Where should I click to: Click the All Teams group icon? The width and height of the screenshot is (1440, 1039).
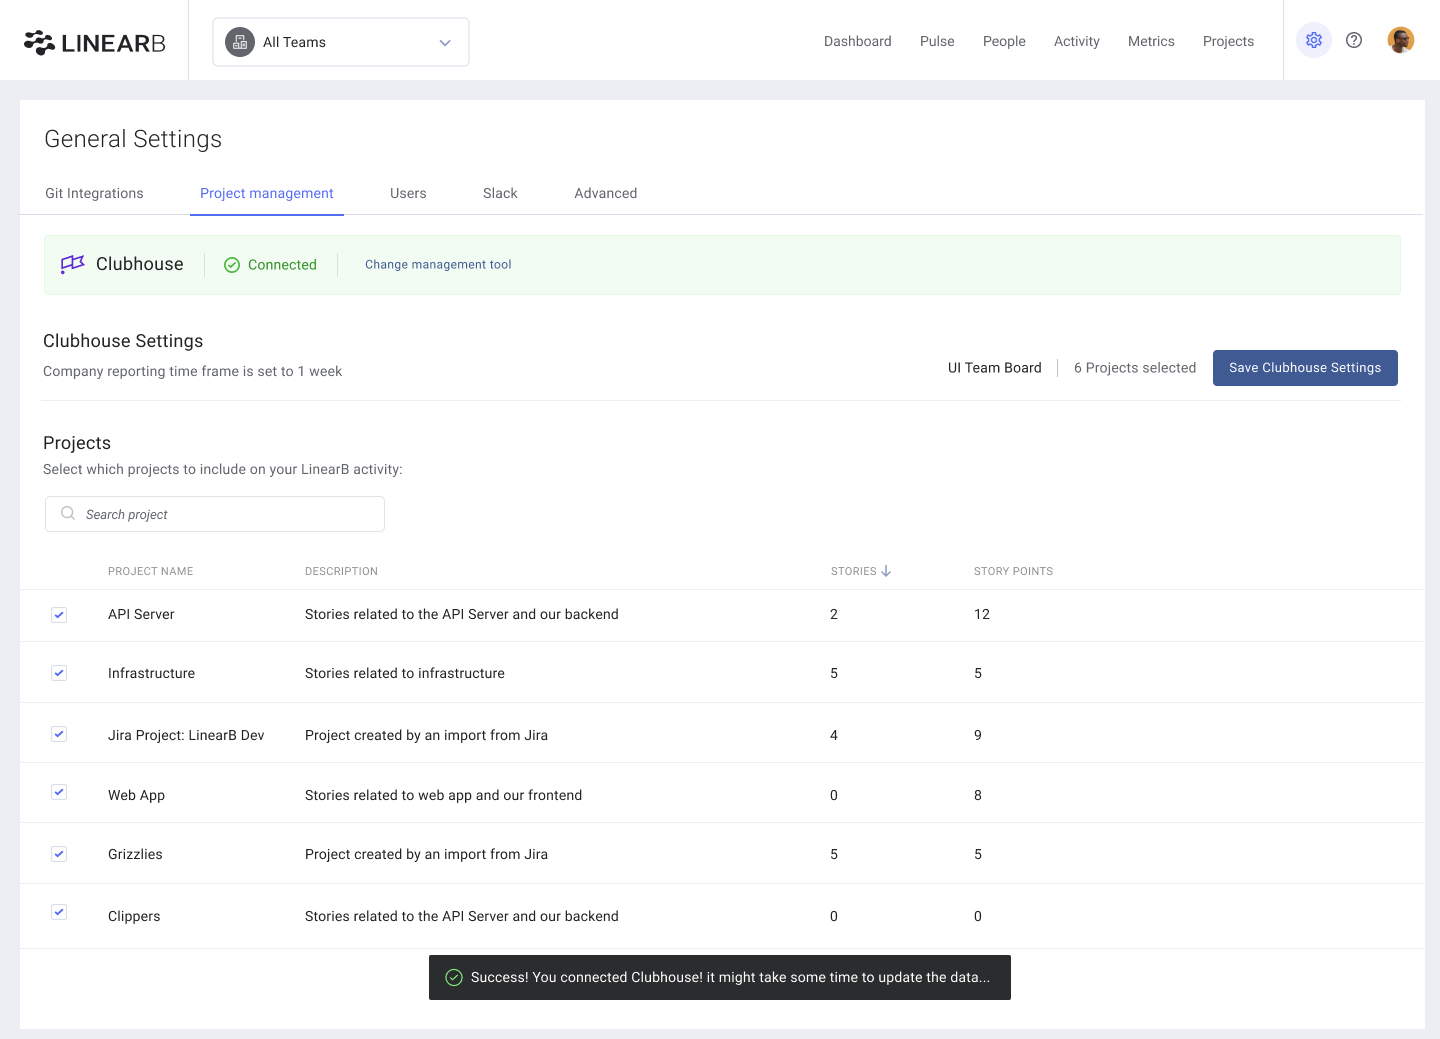pos(240,42)
